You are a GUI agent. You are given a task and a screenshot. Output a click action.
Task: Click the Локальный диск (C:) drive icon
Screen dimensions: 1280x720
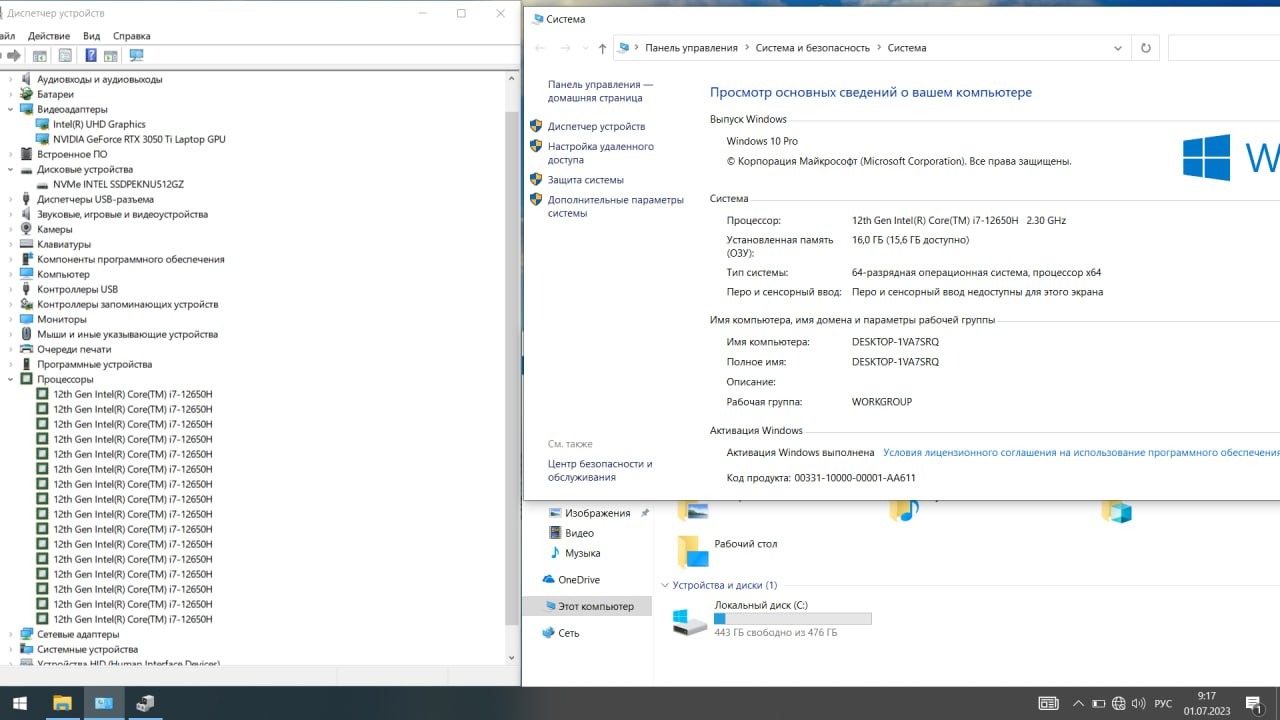click(x=690, y=621)
